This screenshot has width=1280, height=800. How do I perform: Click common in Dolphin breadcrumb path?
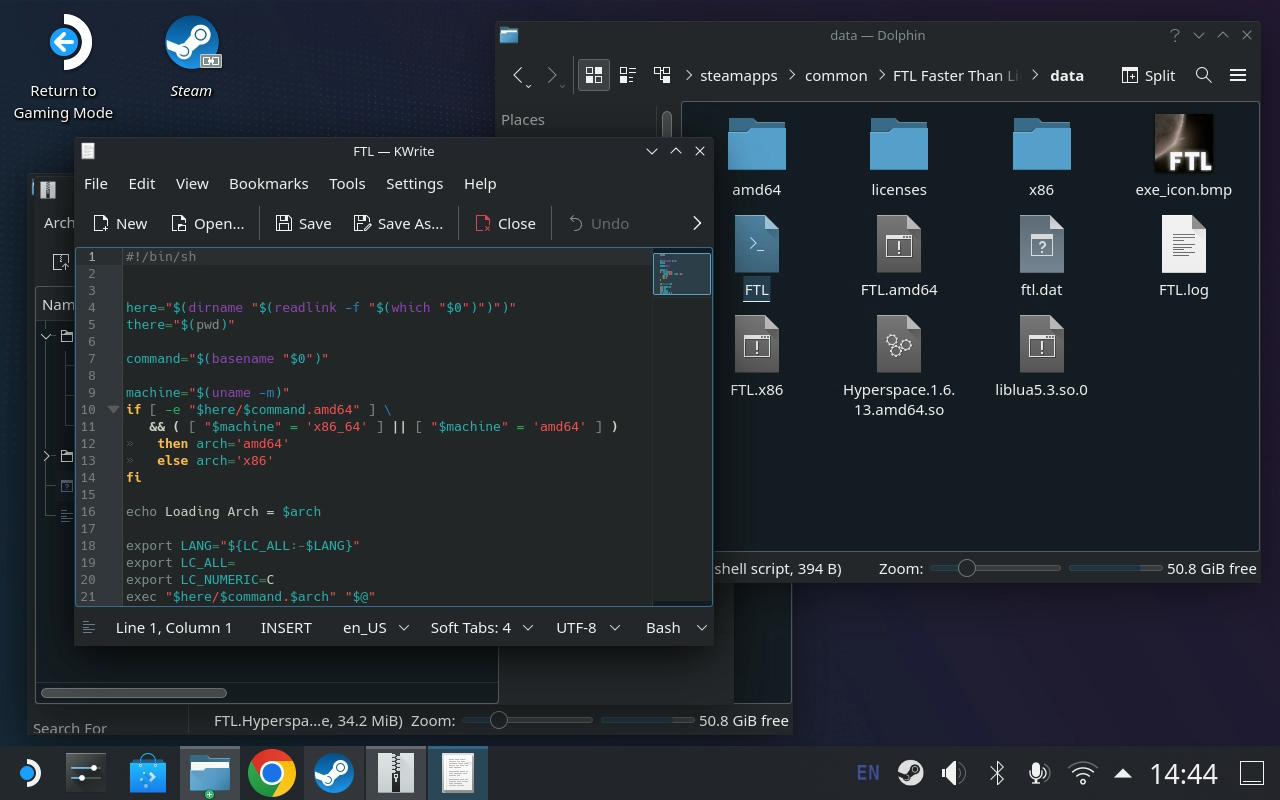[836, 75]
